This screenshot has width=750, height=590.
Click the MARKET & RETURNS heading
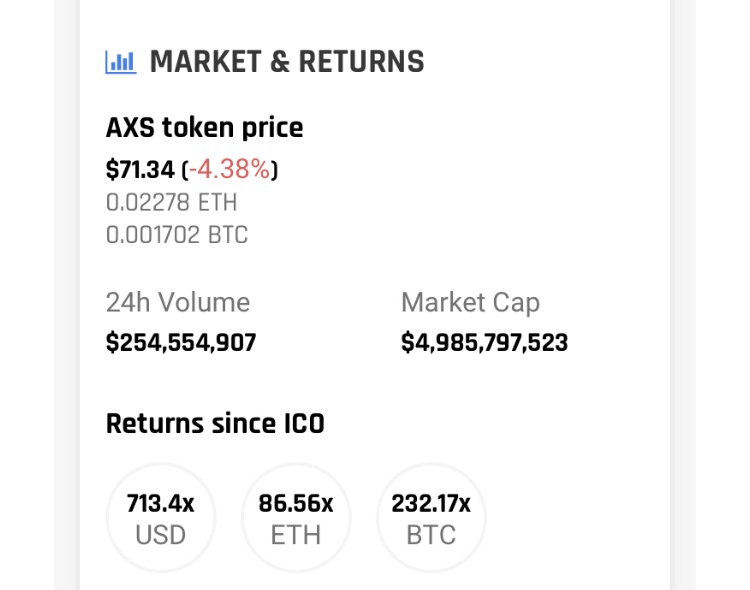pyautogui.click(x=287, y=62)
